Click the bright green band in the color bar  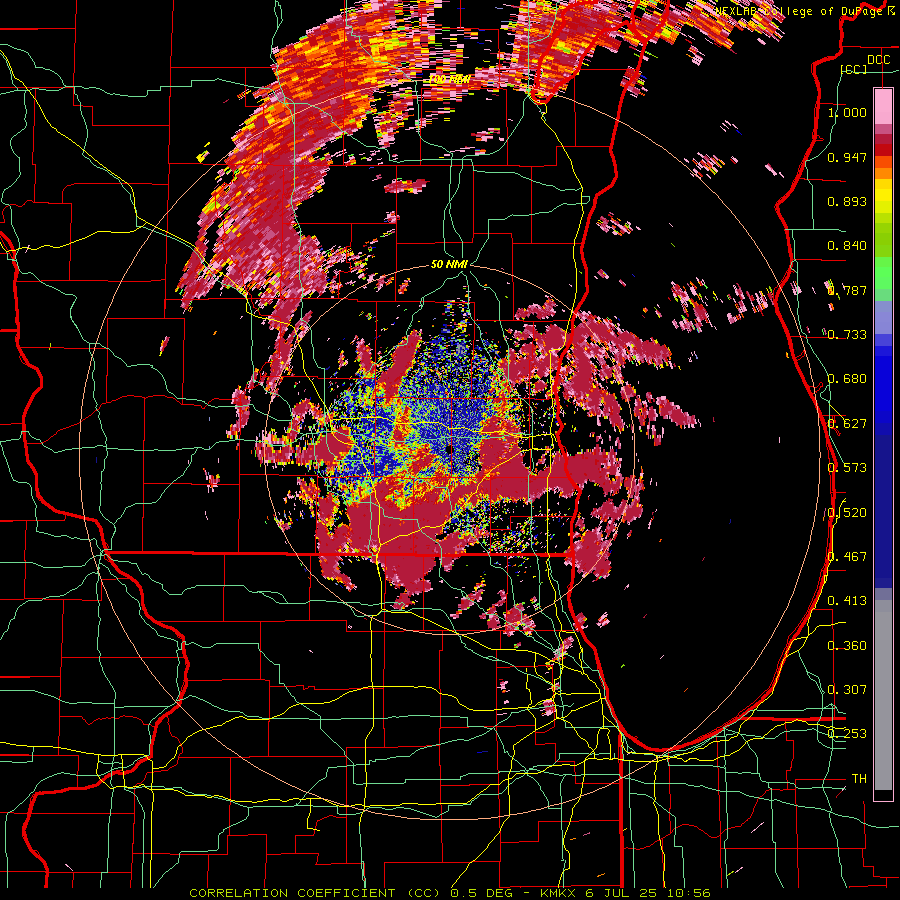pyautogui.click(x=883, y=271)
